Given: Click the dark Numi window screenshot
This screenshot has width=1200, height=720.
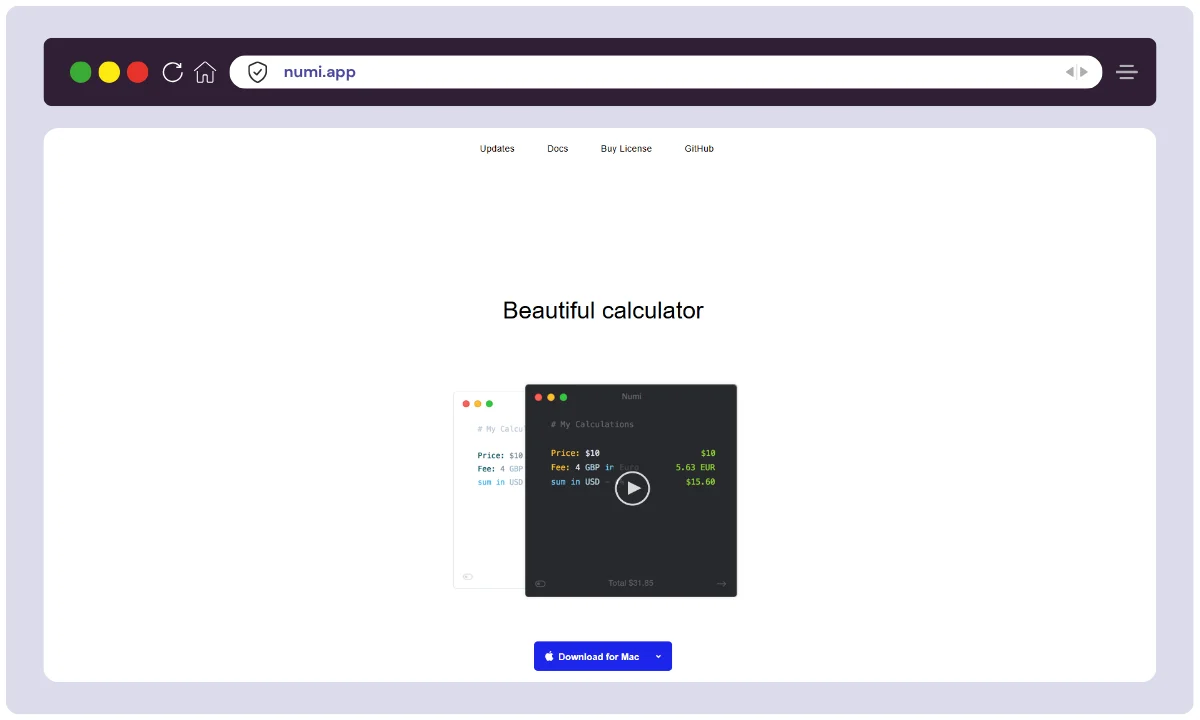Looking at the screenshot, I should pos(631,490).
